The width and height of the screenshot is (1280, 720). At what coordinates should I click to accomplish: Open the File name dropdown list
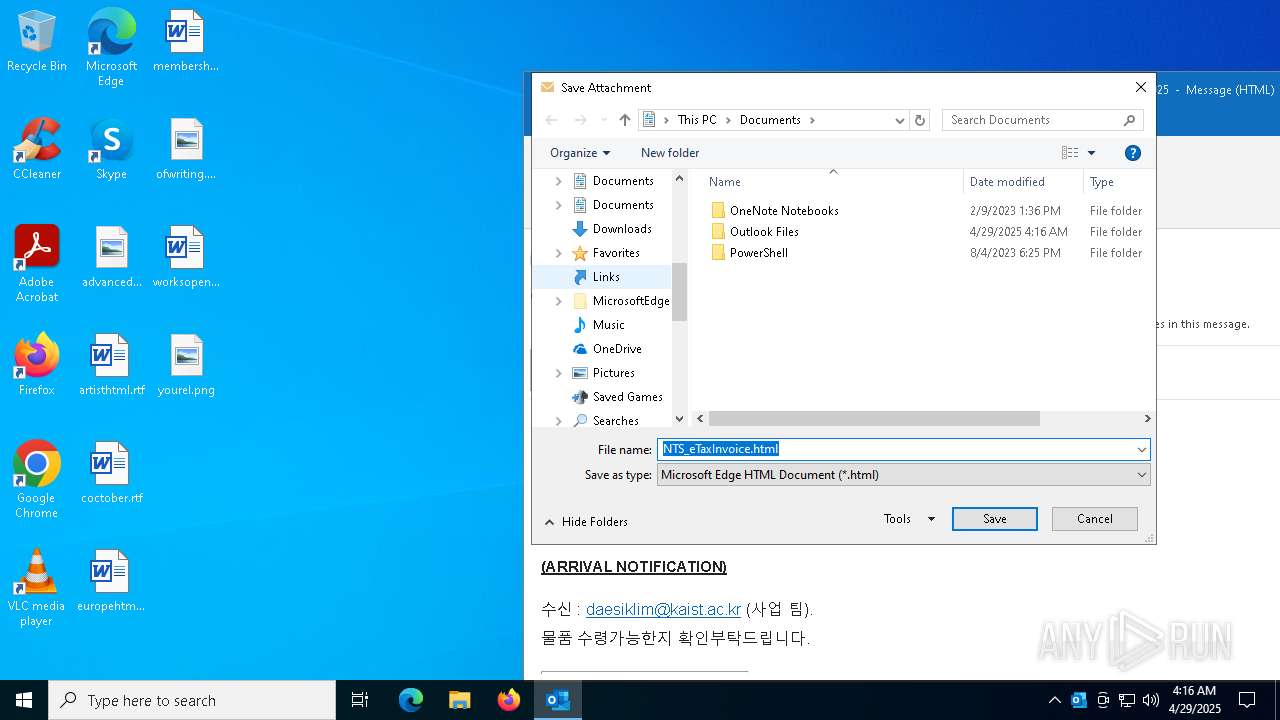[x=1141, y=450]
